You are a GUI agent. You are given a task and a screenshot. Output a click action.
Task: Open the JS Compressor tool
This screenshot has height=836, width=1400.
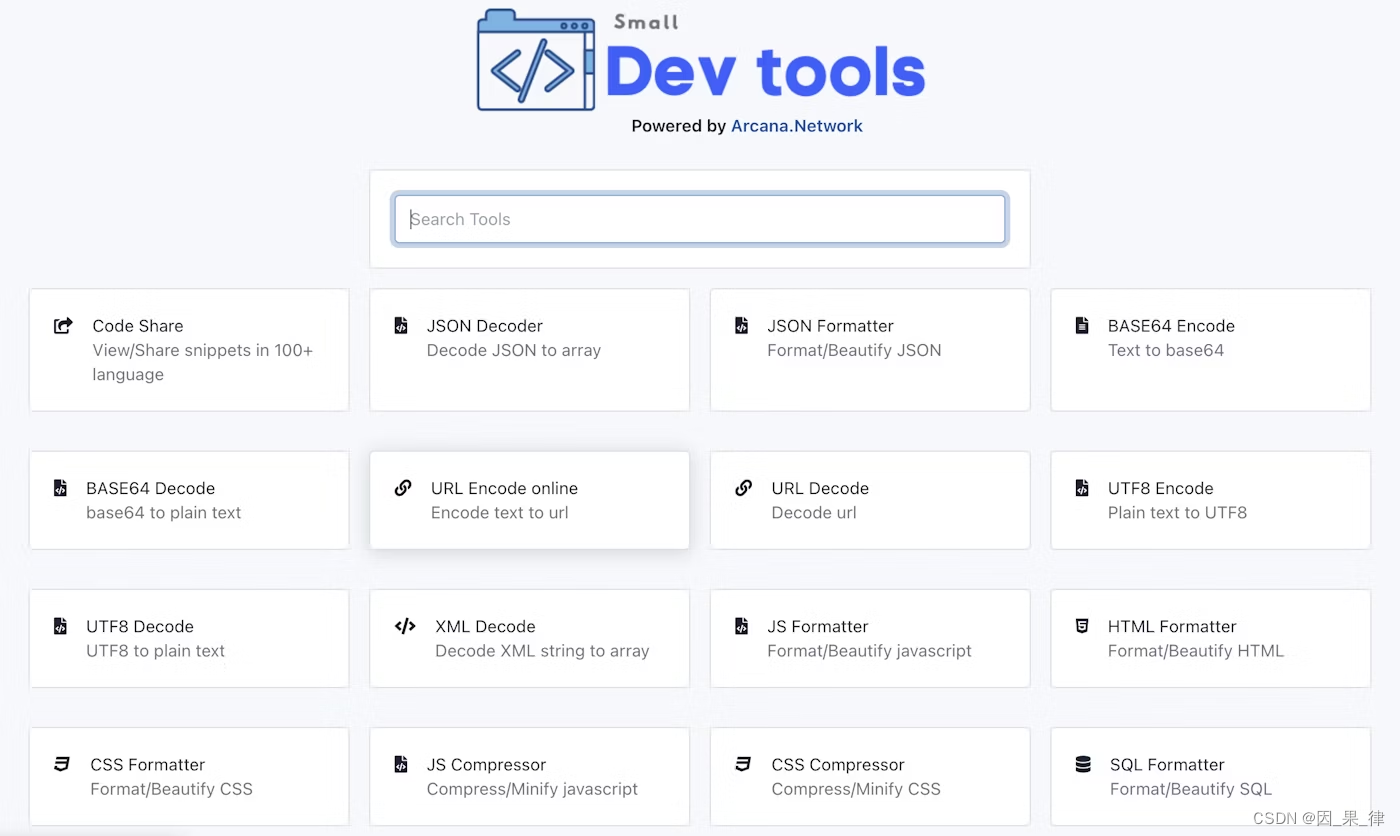(x=529, y=776)
